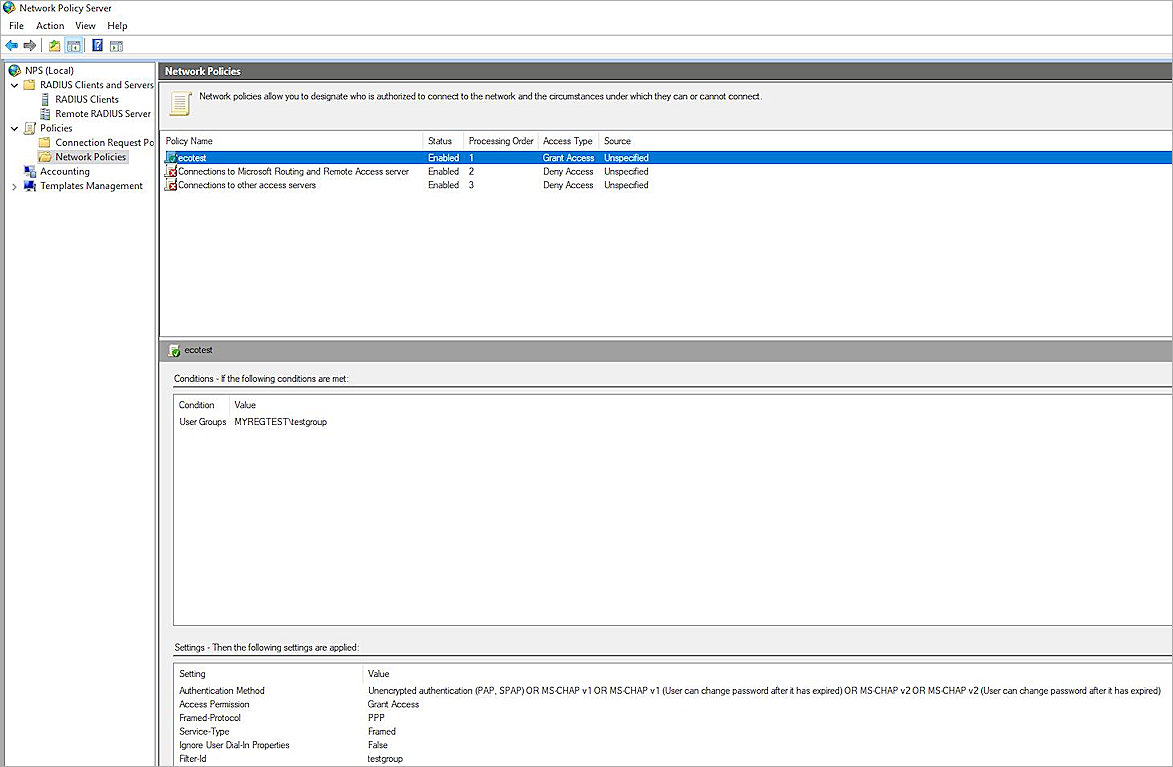Select the ecotest green policy icon
1173x767 pixels.
tap(172, 157)
